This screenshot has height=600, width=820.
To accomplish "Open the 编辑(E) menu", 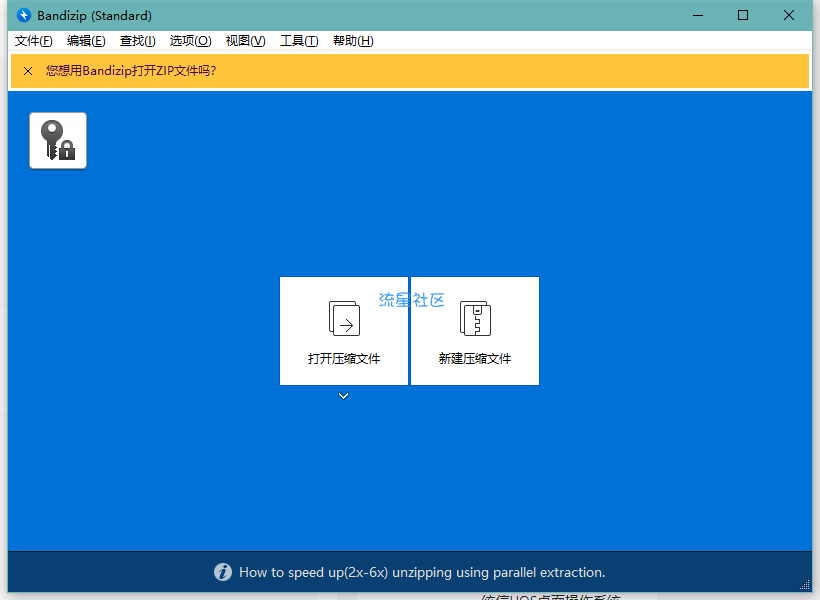I will pos(86,41).
